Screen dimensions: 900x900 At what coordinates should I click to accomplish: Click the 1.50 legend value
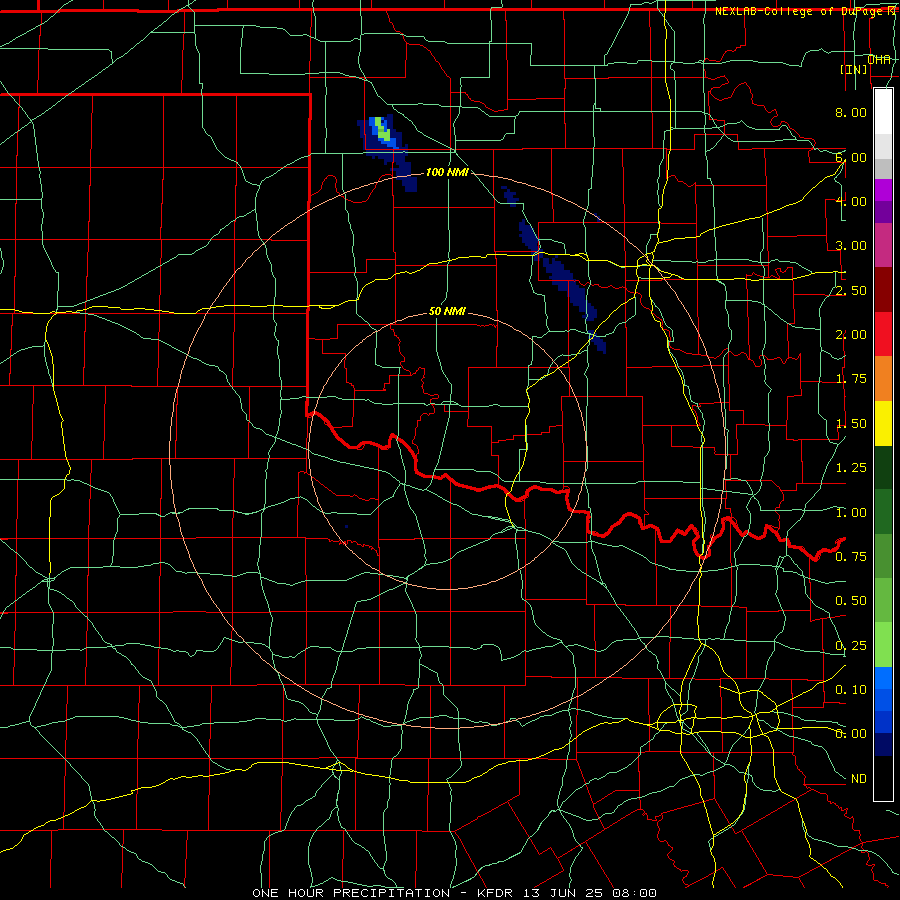(851, 424)
